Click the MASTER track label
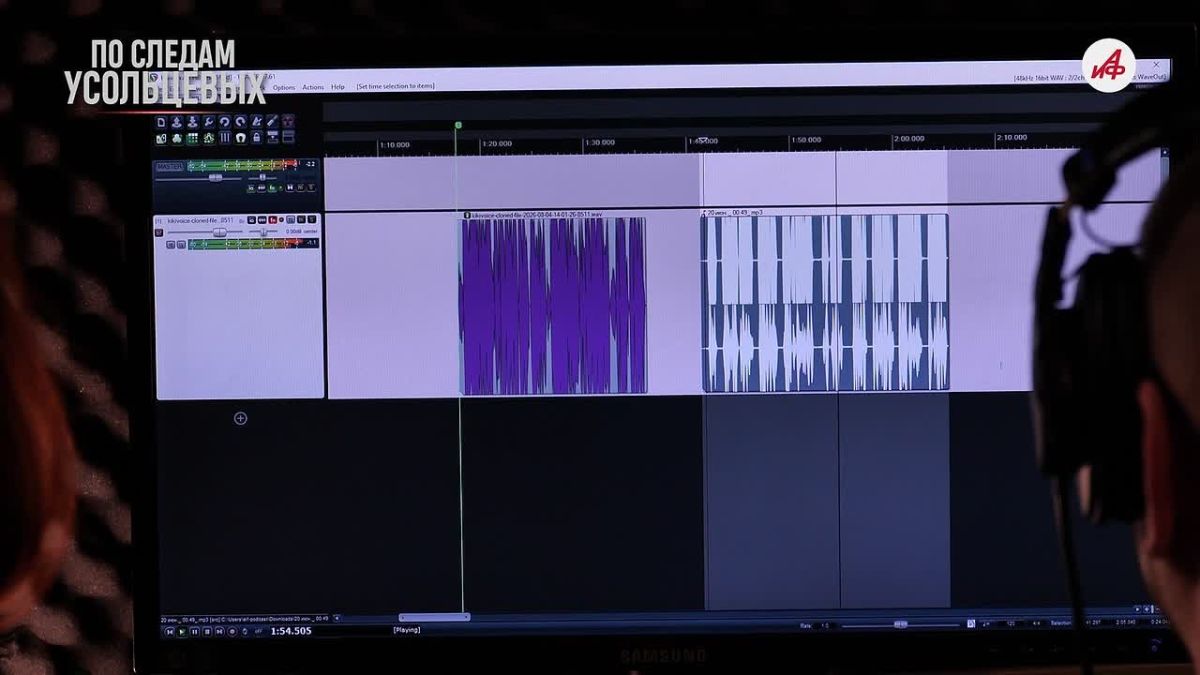The image size is (1200, 675). click(x=170, y=166)
